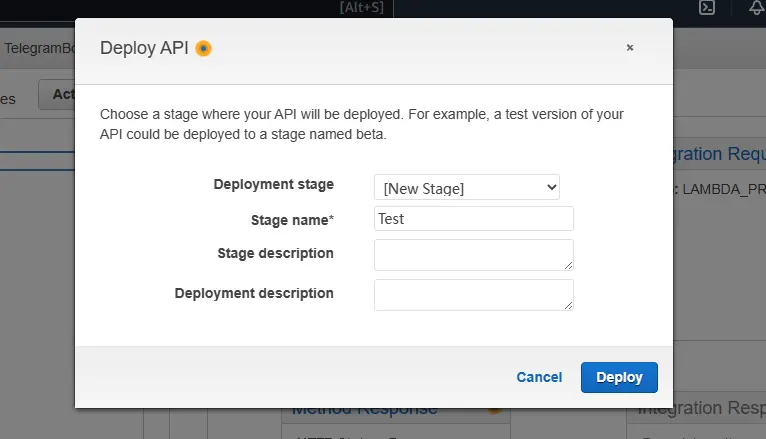Grab the Deployment description resize handle

(x=569, y=306)
